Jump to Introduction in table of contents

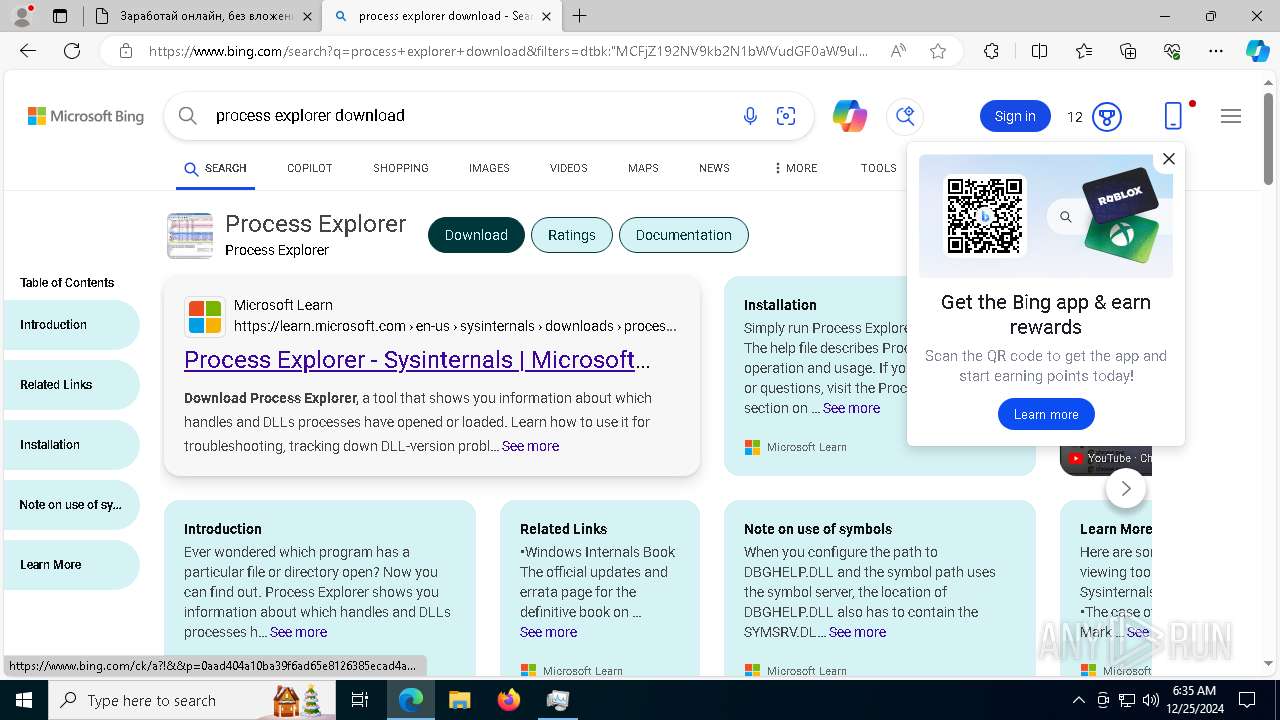(x=71, y=325)
